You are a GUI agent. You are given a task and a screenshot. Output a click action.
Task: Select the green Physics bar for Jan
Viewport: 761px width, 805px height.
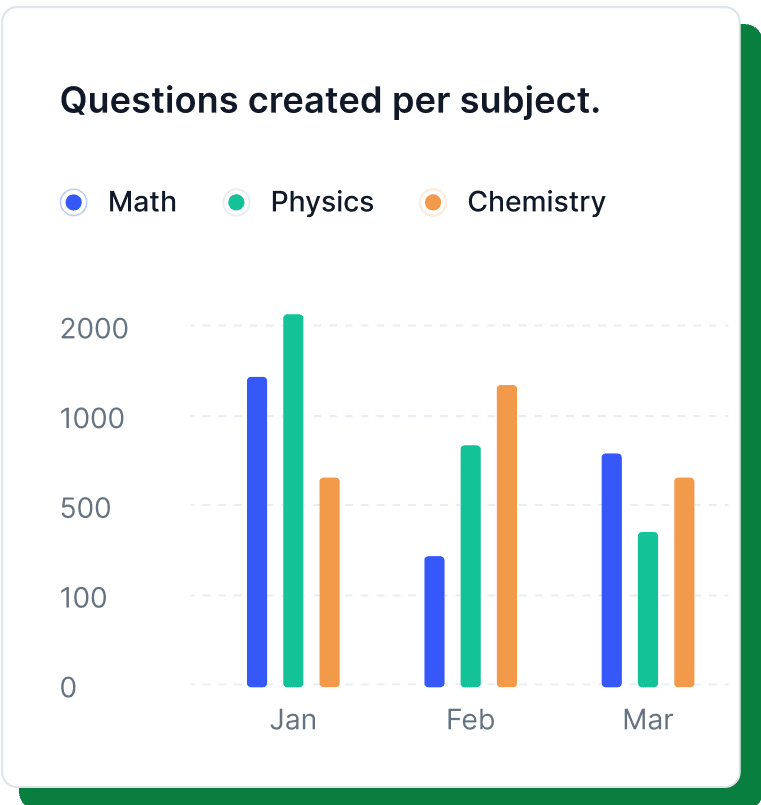(x=293, y=500)
